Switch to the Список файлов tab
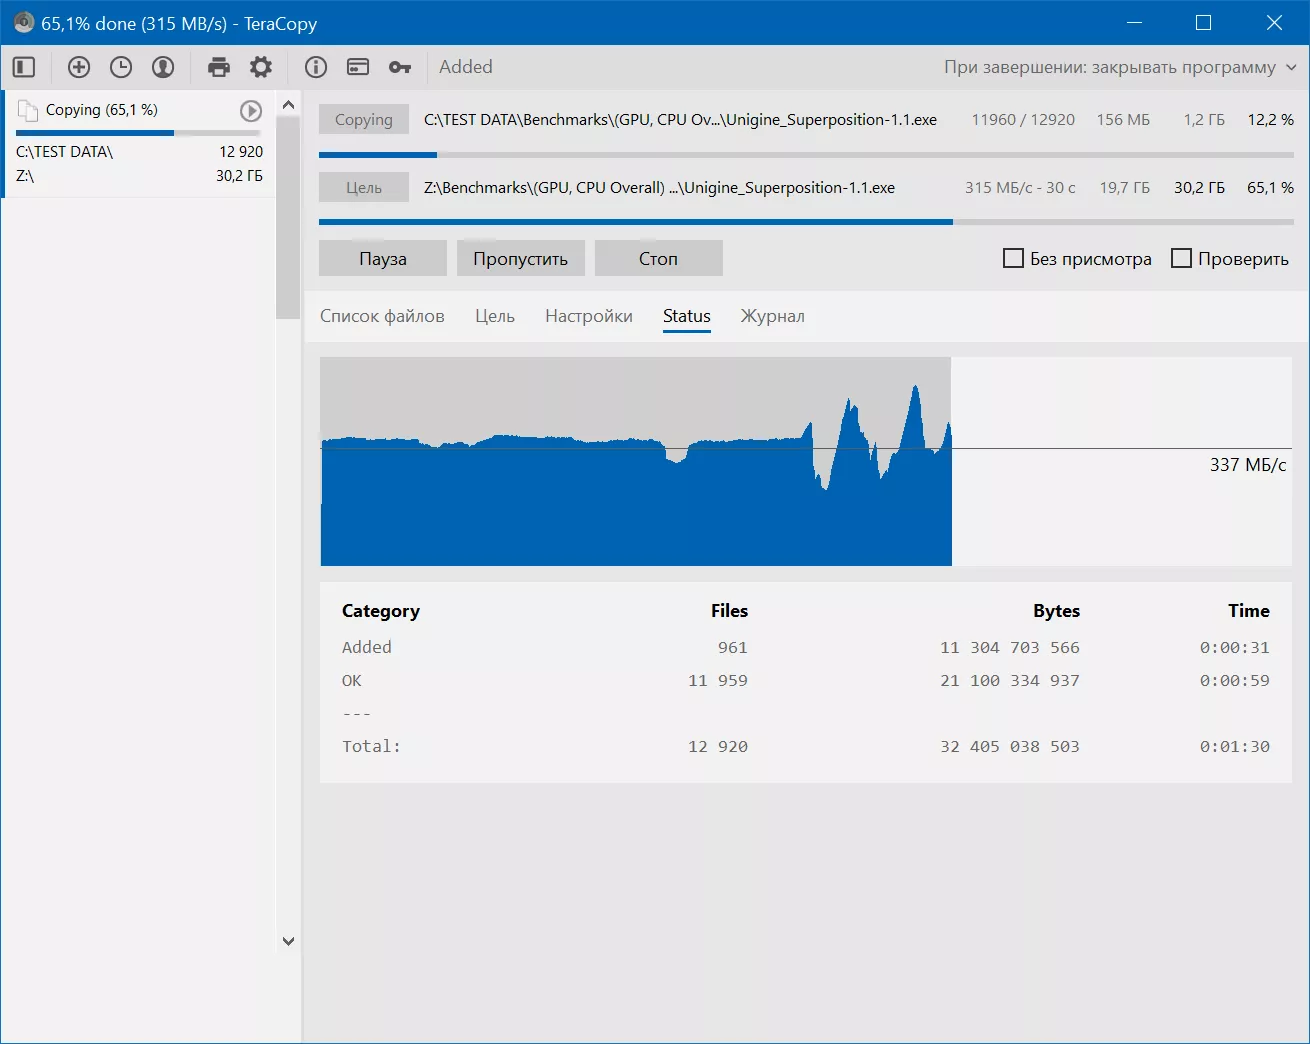 click(x=382, y=316)
